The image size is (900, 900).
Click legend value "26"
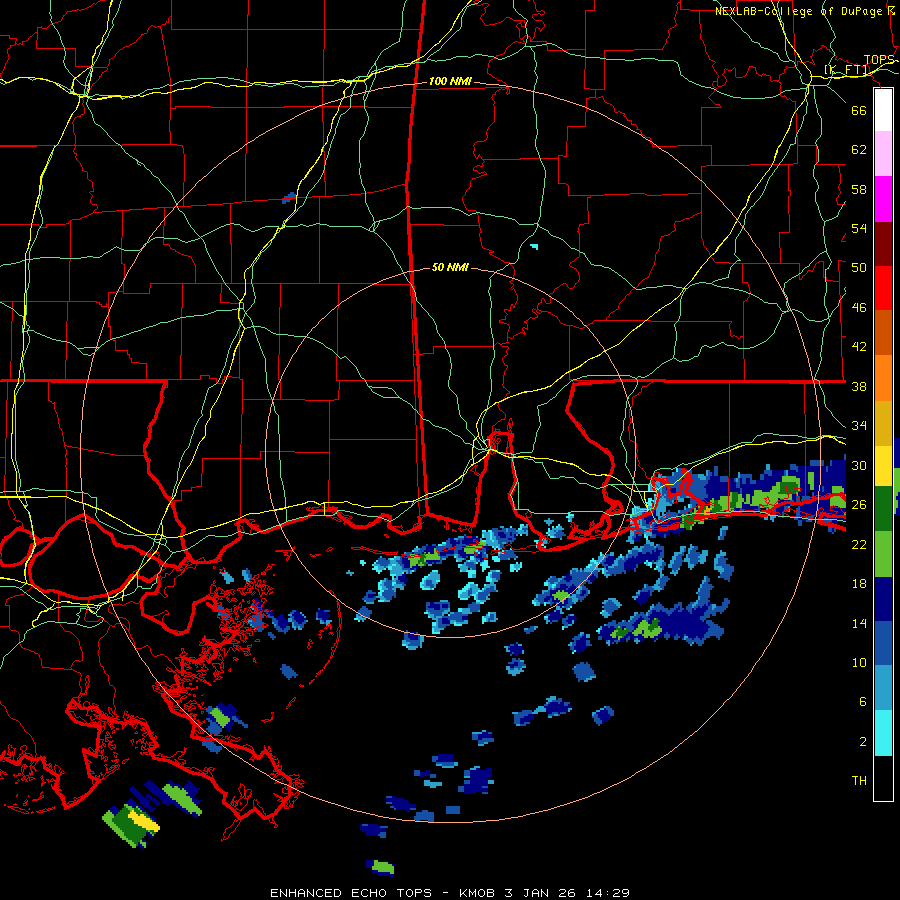[x=859, y=505]
